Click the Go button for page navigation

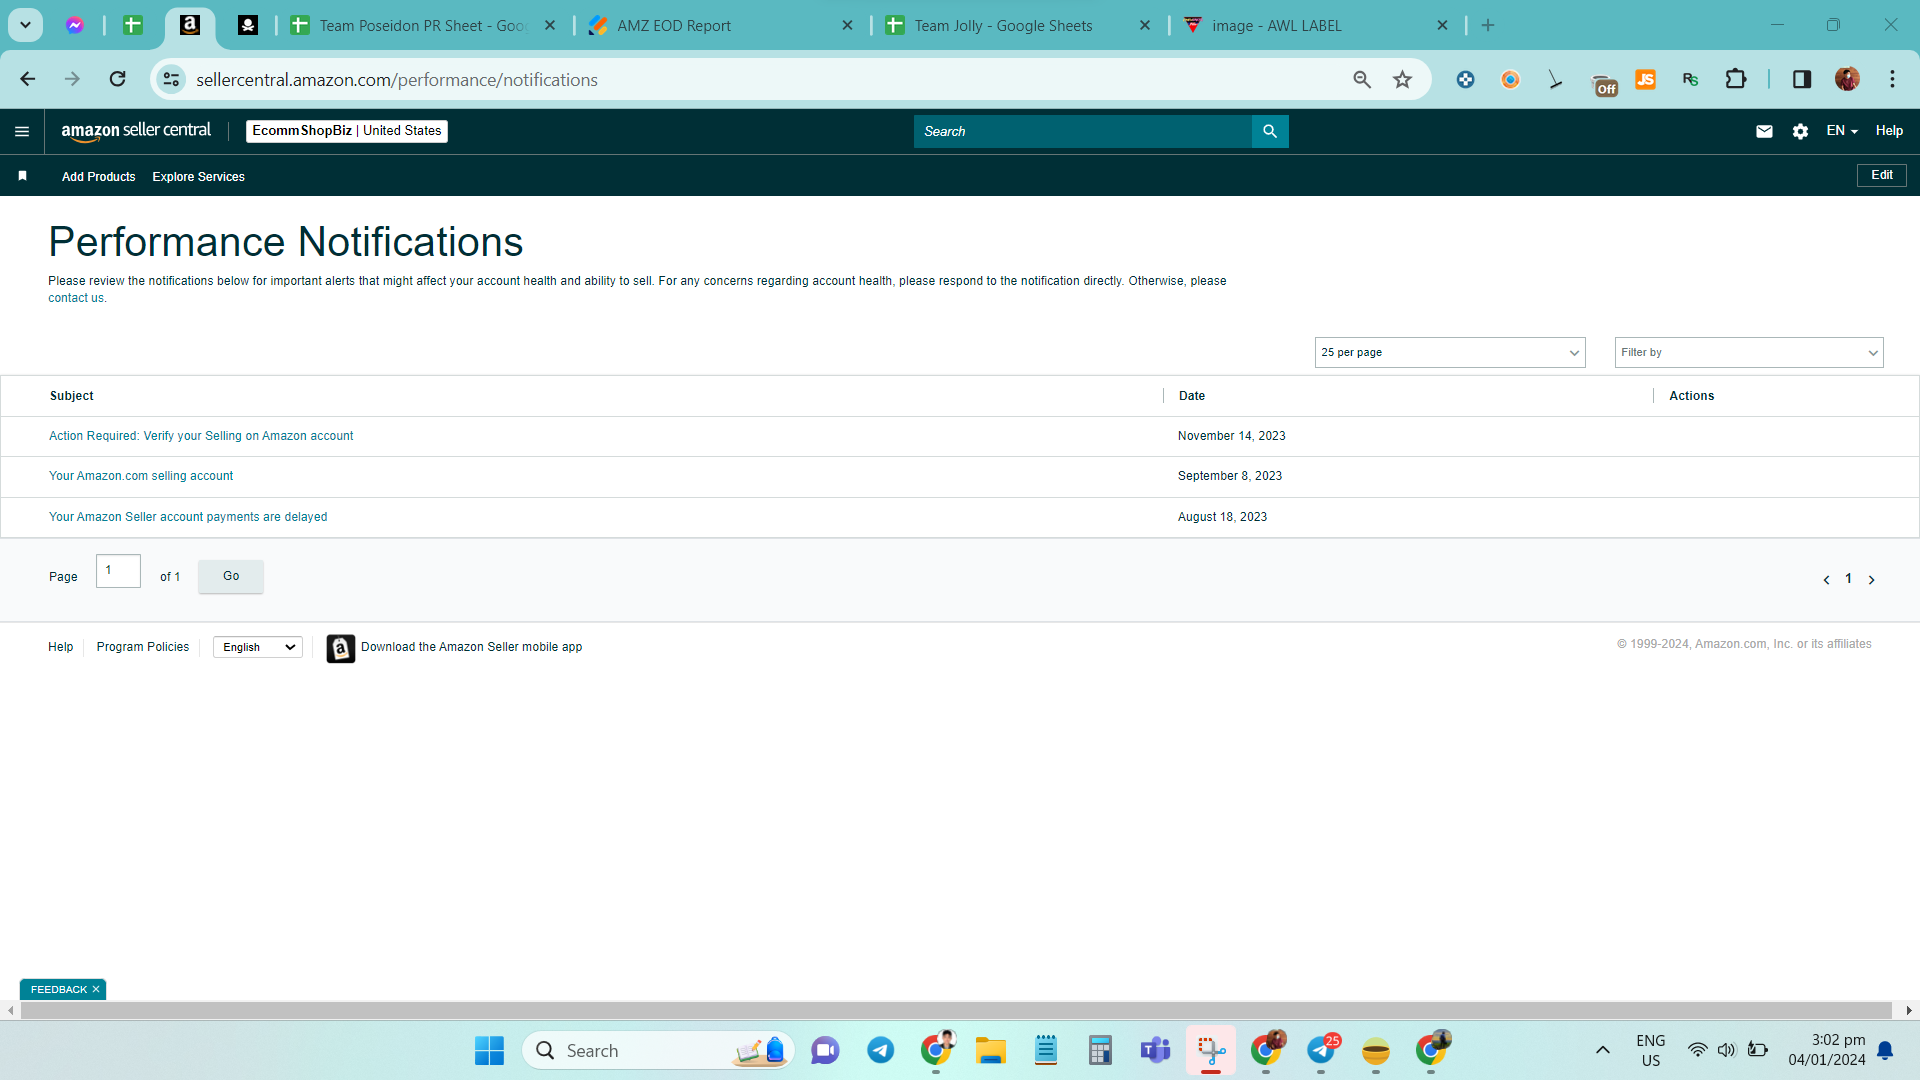click(x=231, y=576)
